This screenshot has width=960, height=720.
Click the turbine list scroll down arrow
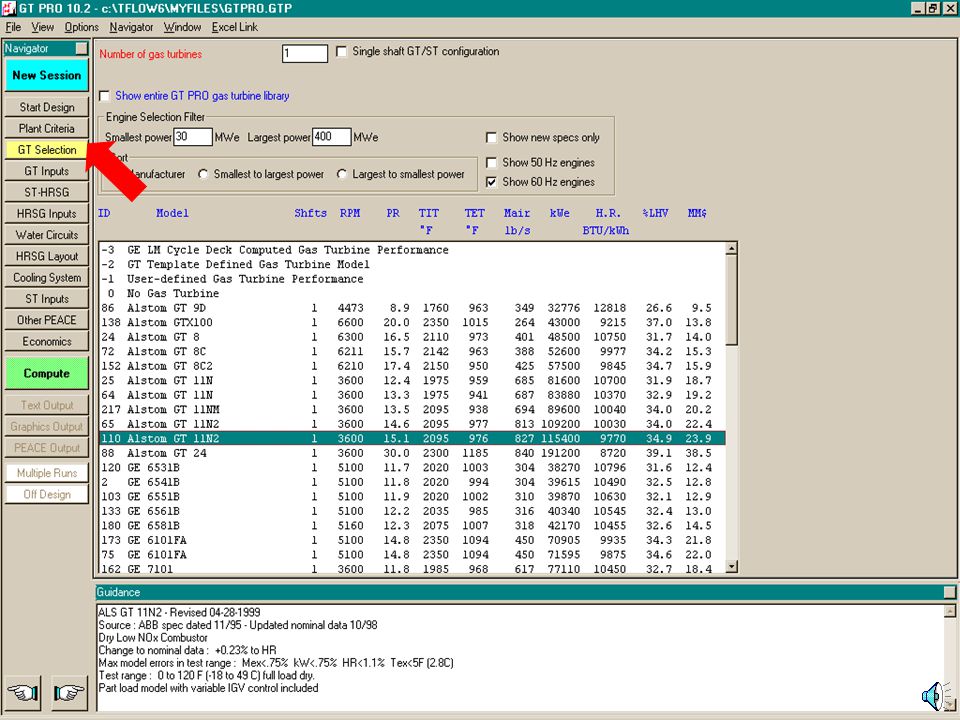coord(731,567)
